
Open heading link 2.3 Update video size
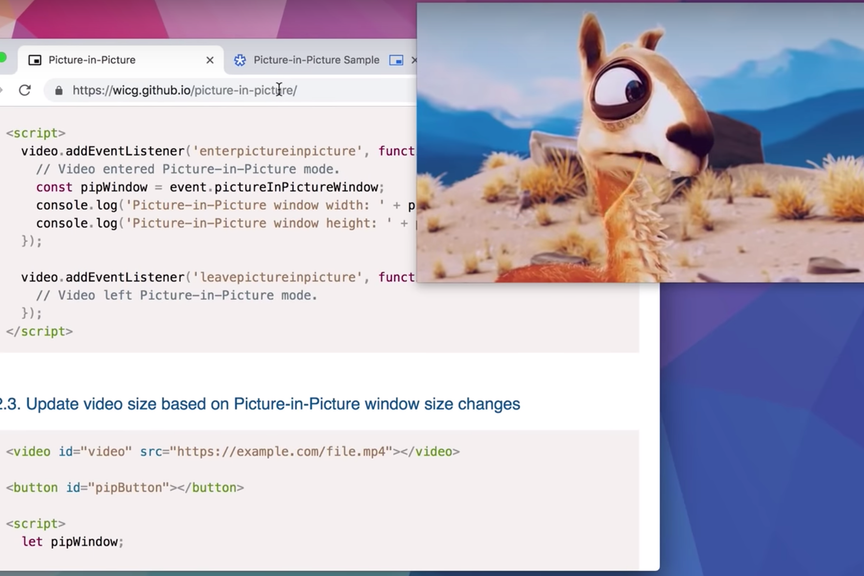pos(260,404)
